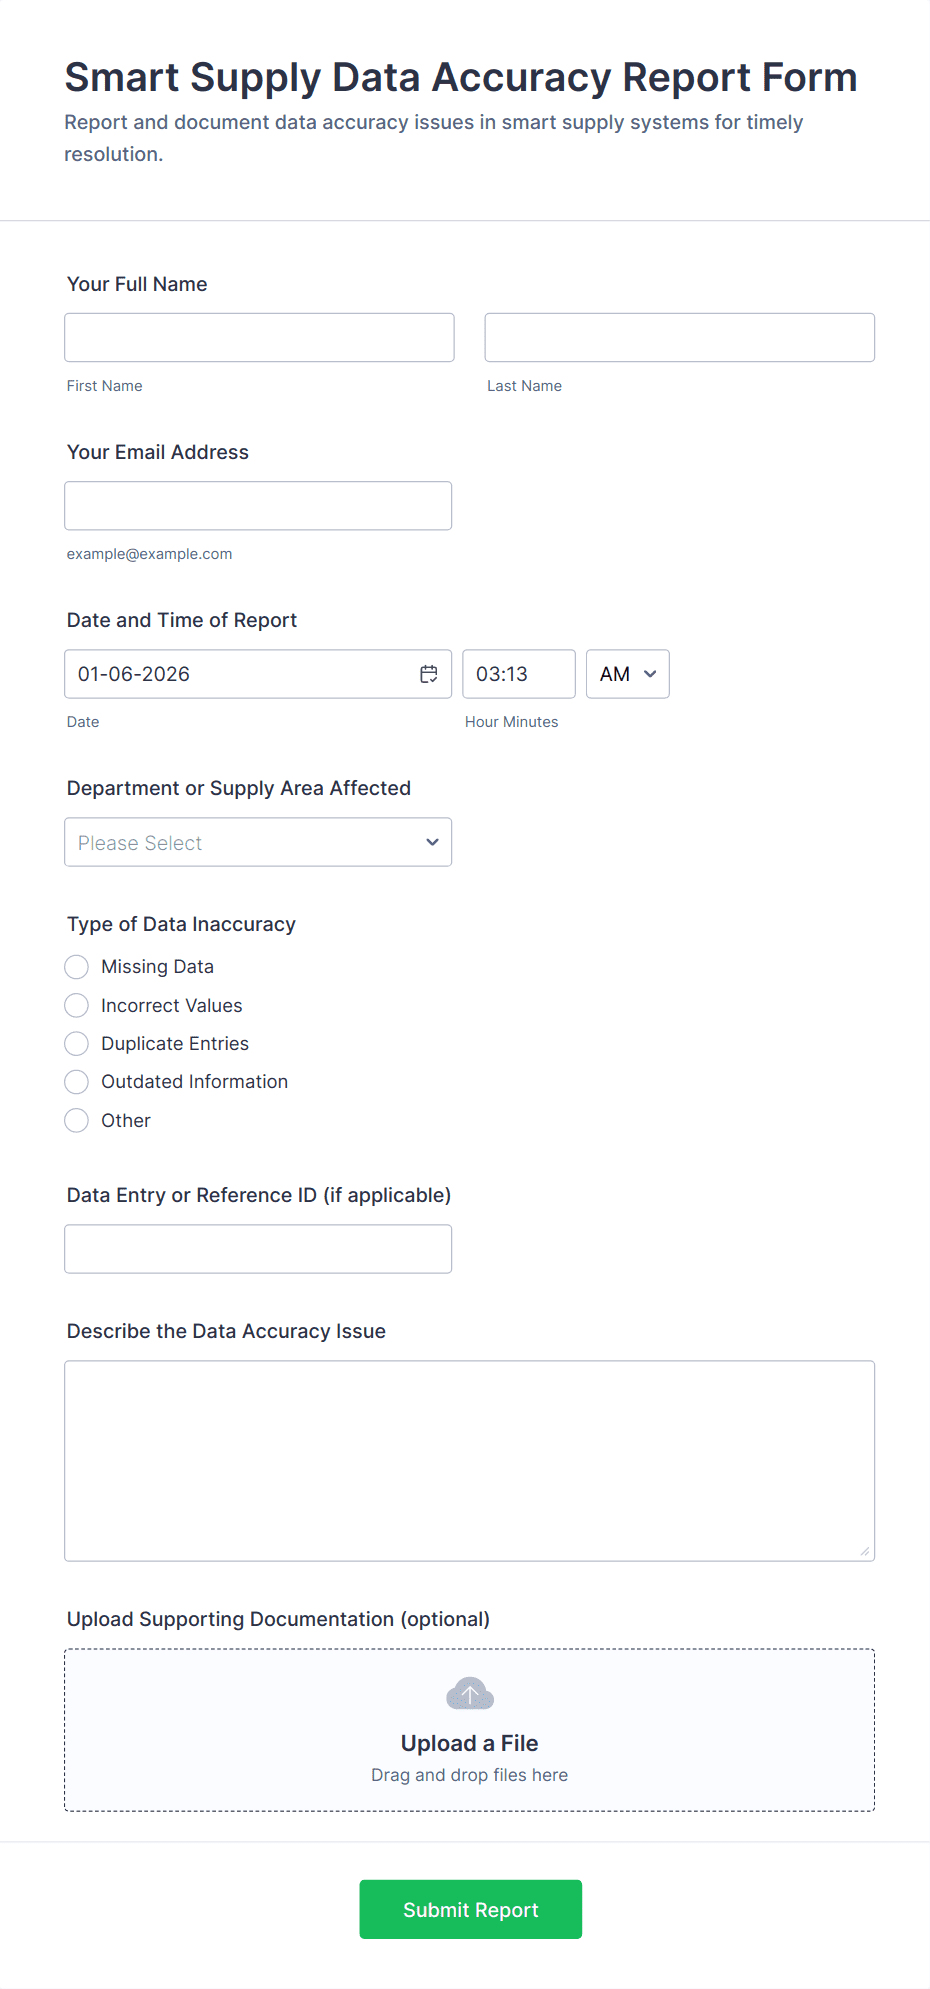The image size is (930, 1989).
Task: Pick the Other inaccuracy option
Action: pos(76,1120)
